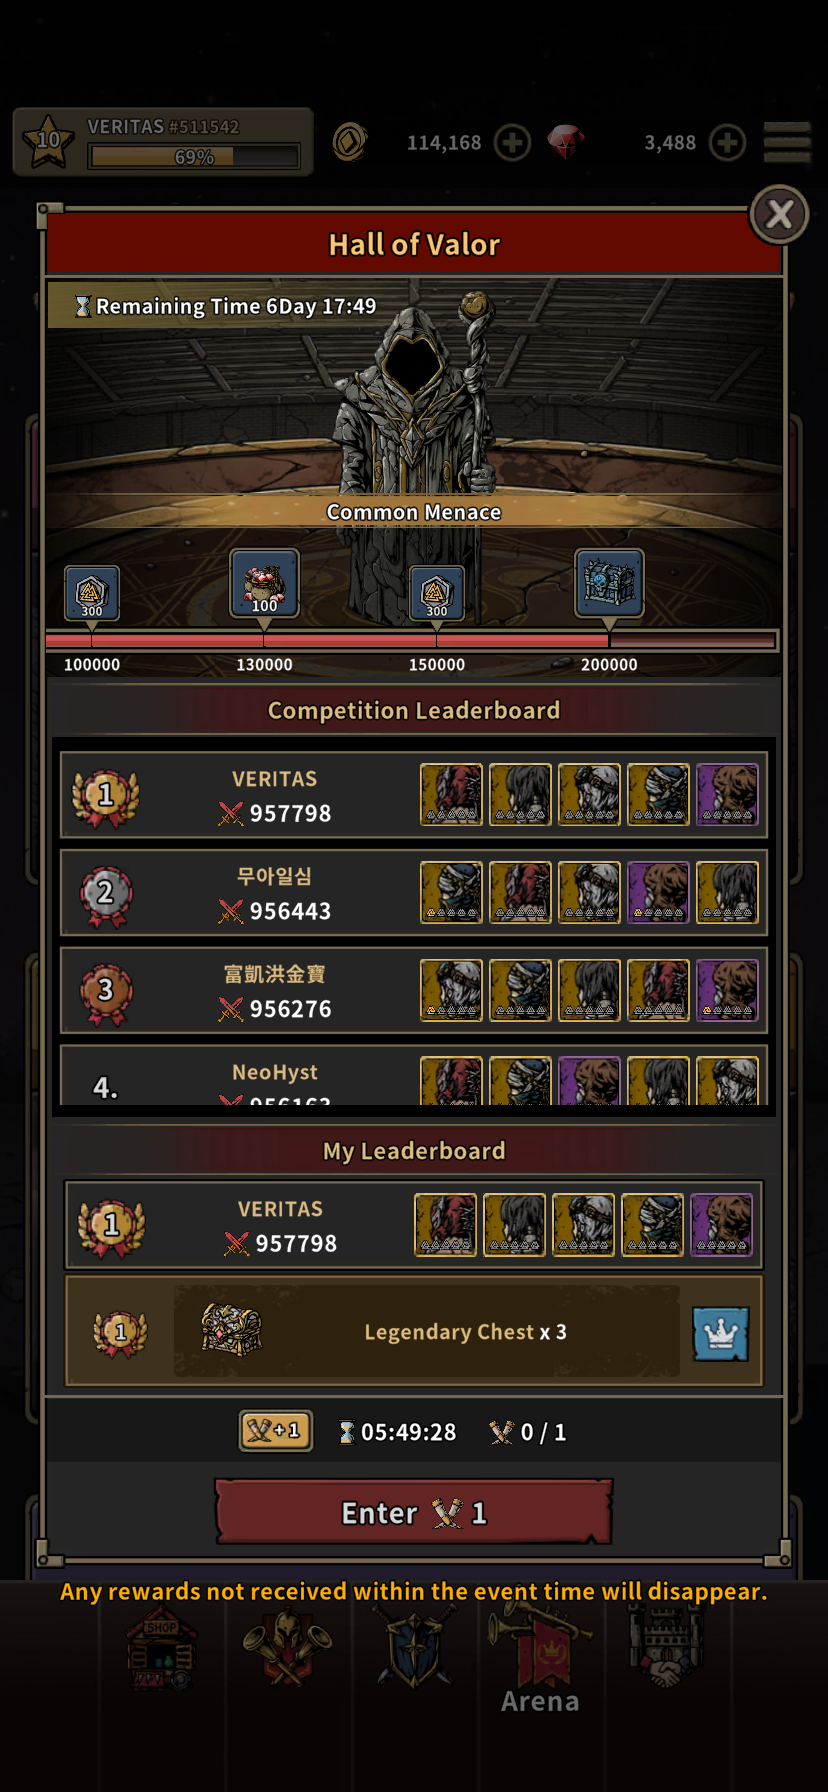
Task: Select the 130000 milestone reward icon
Action: pyautogui.click(x=264, y=583)
